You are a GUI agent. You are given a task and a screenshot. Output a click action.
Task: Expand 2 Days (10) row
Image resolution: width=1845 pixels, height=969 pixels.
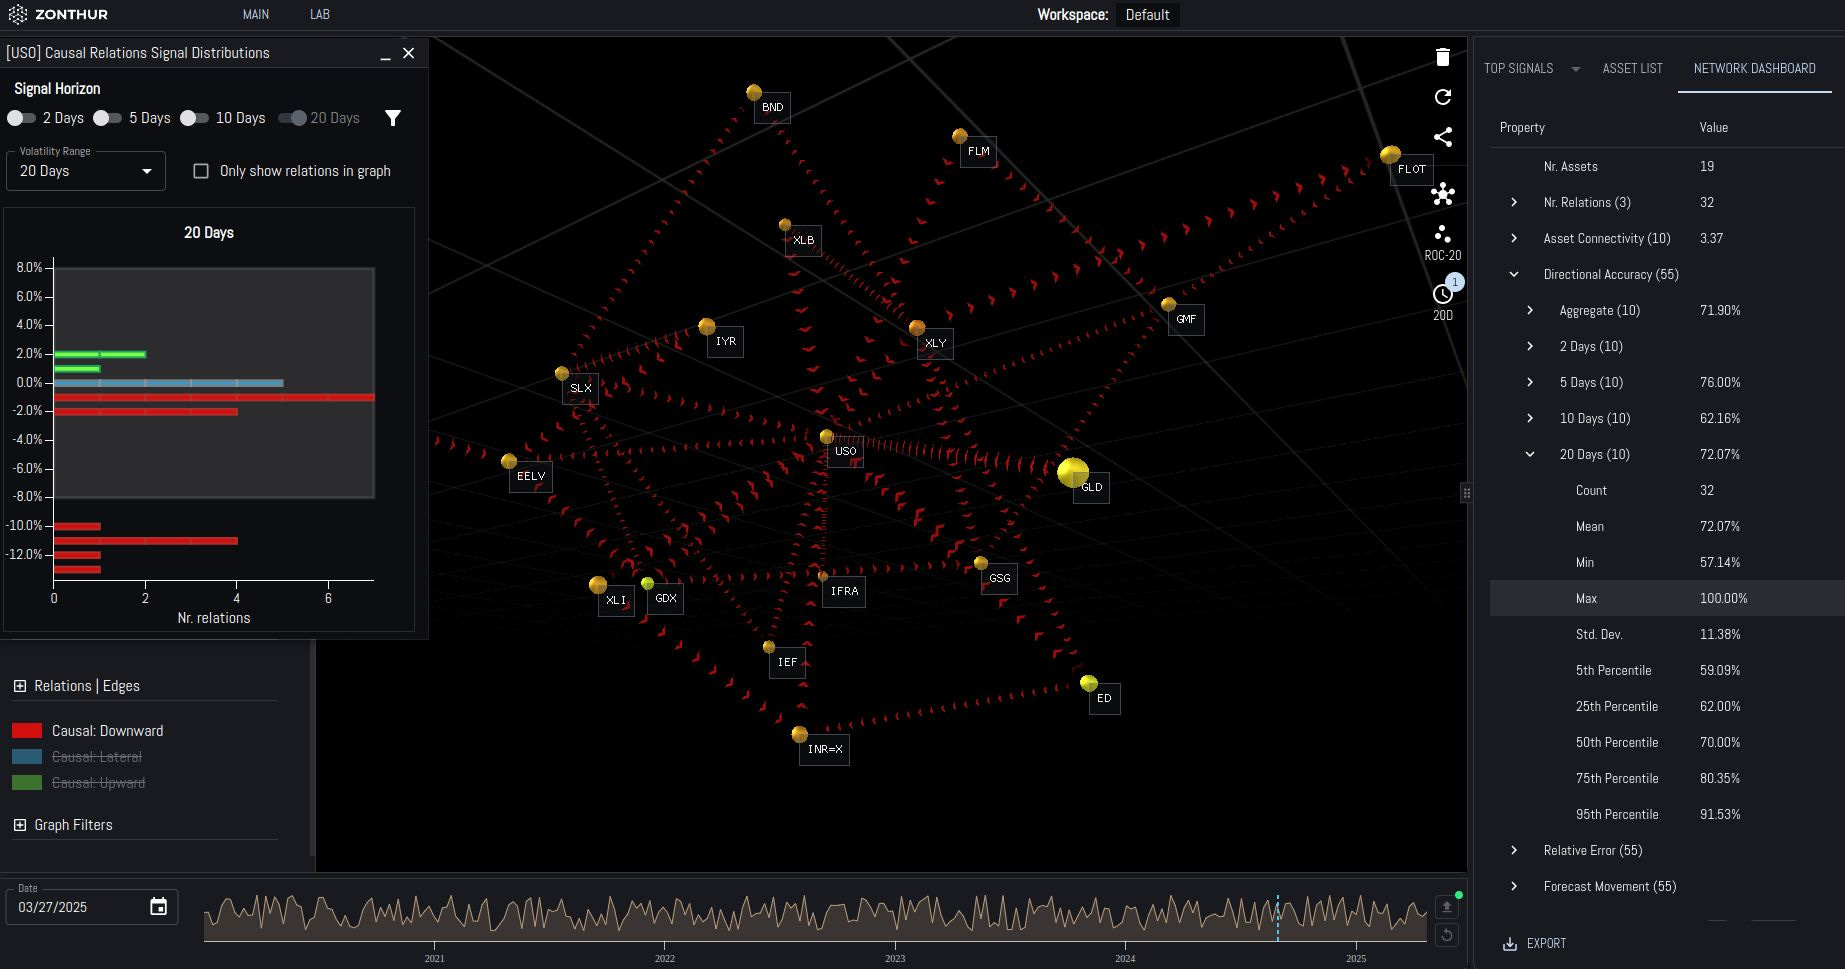(x=1530, y=346)
